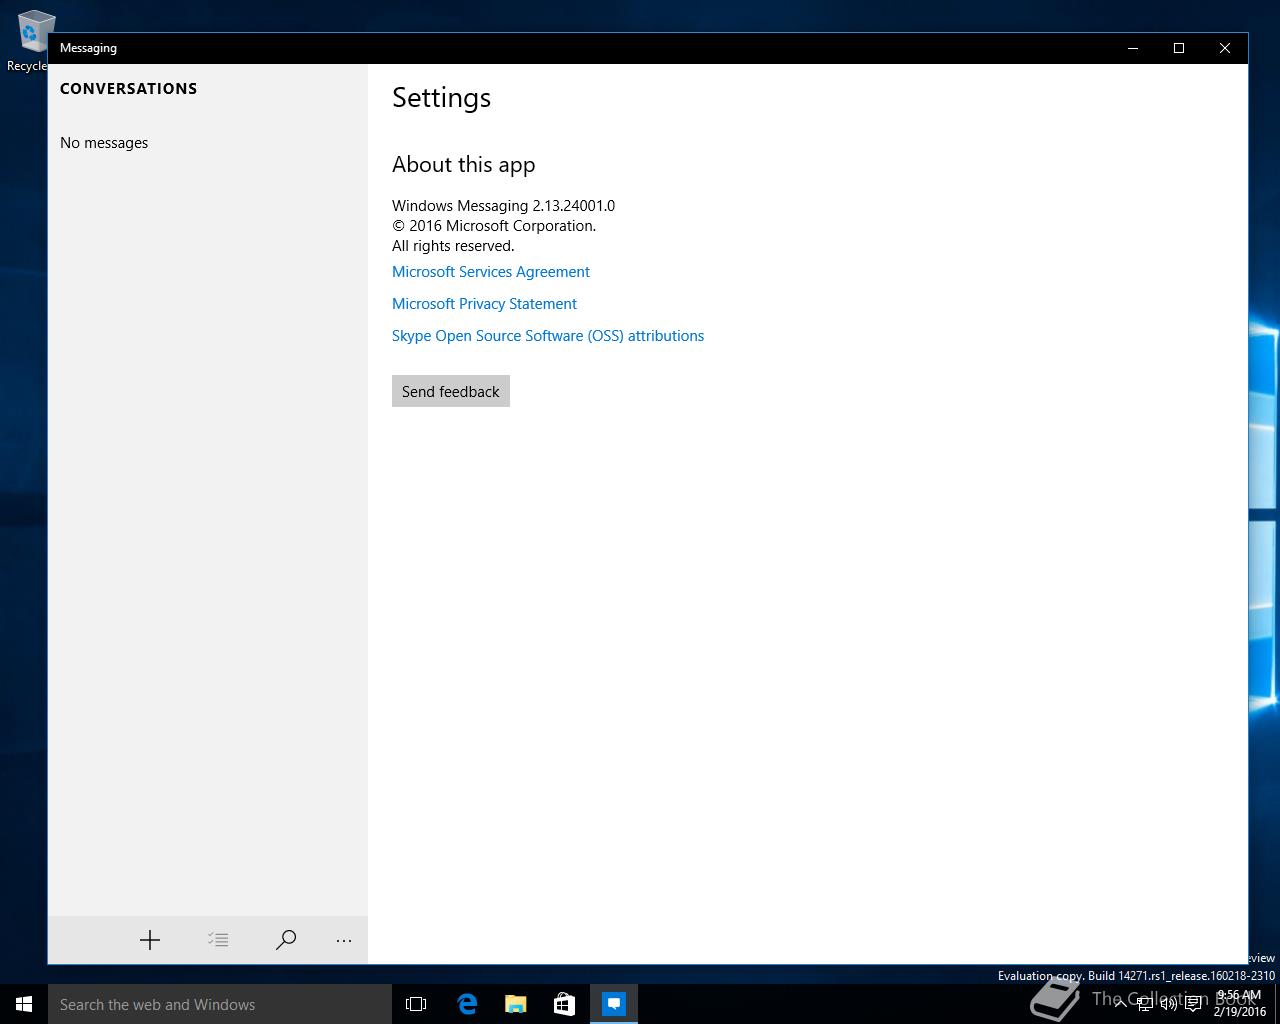Search conversations with the magnifier icon
The height and width of the screenshot is (1024, 1280).
pos(286,940)
